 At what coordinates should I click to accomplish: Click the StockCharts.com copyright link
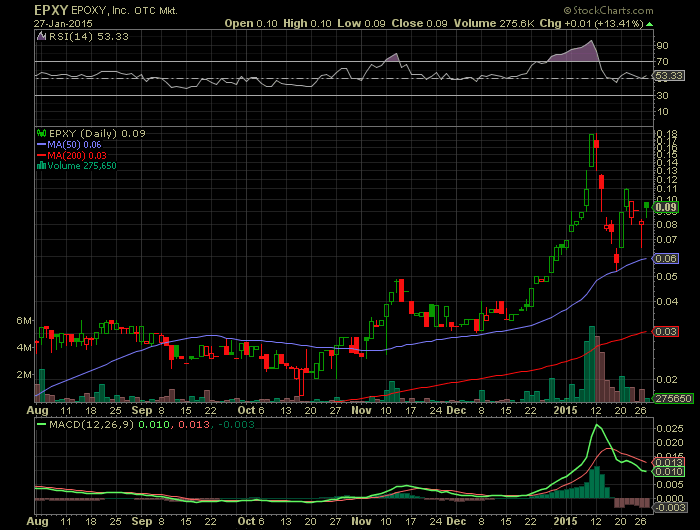608,10
